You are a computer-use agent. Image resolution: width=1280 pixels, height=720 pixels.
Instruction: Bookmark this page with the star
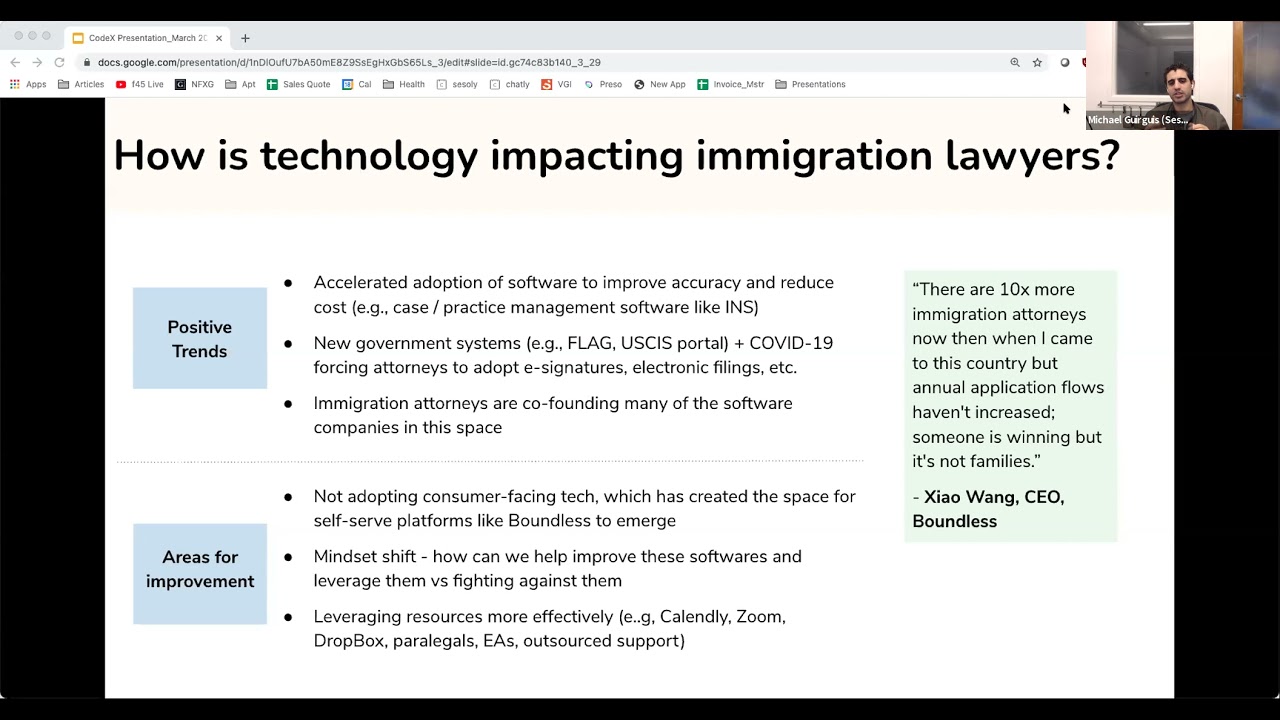pyautogui.click(x=1037, y=62)
